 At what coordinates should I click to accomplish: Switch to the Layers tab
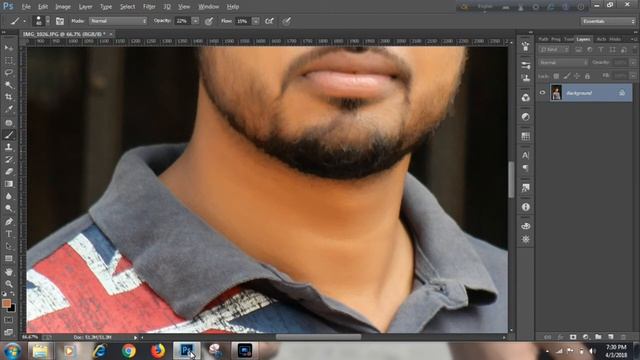coord(583,39)
